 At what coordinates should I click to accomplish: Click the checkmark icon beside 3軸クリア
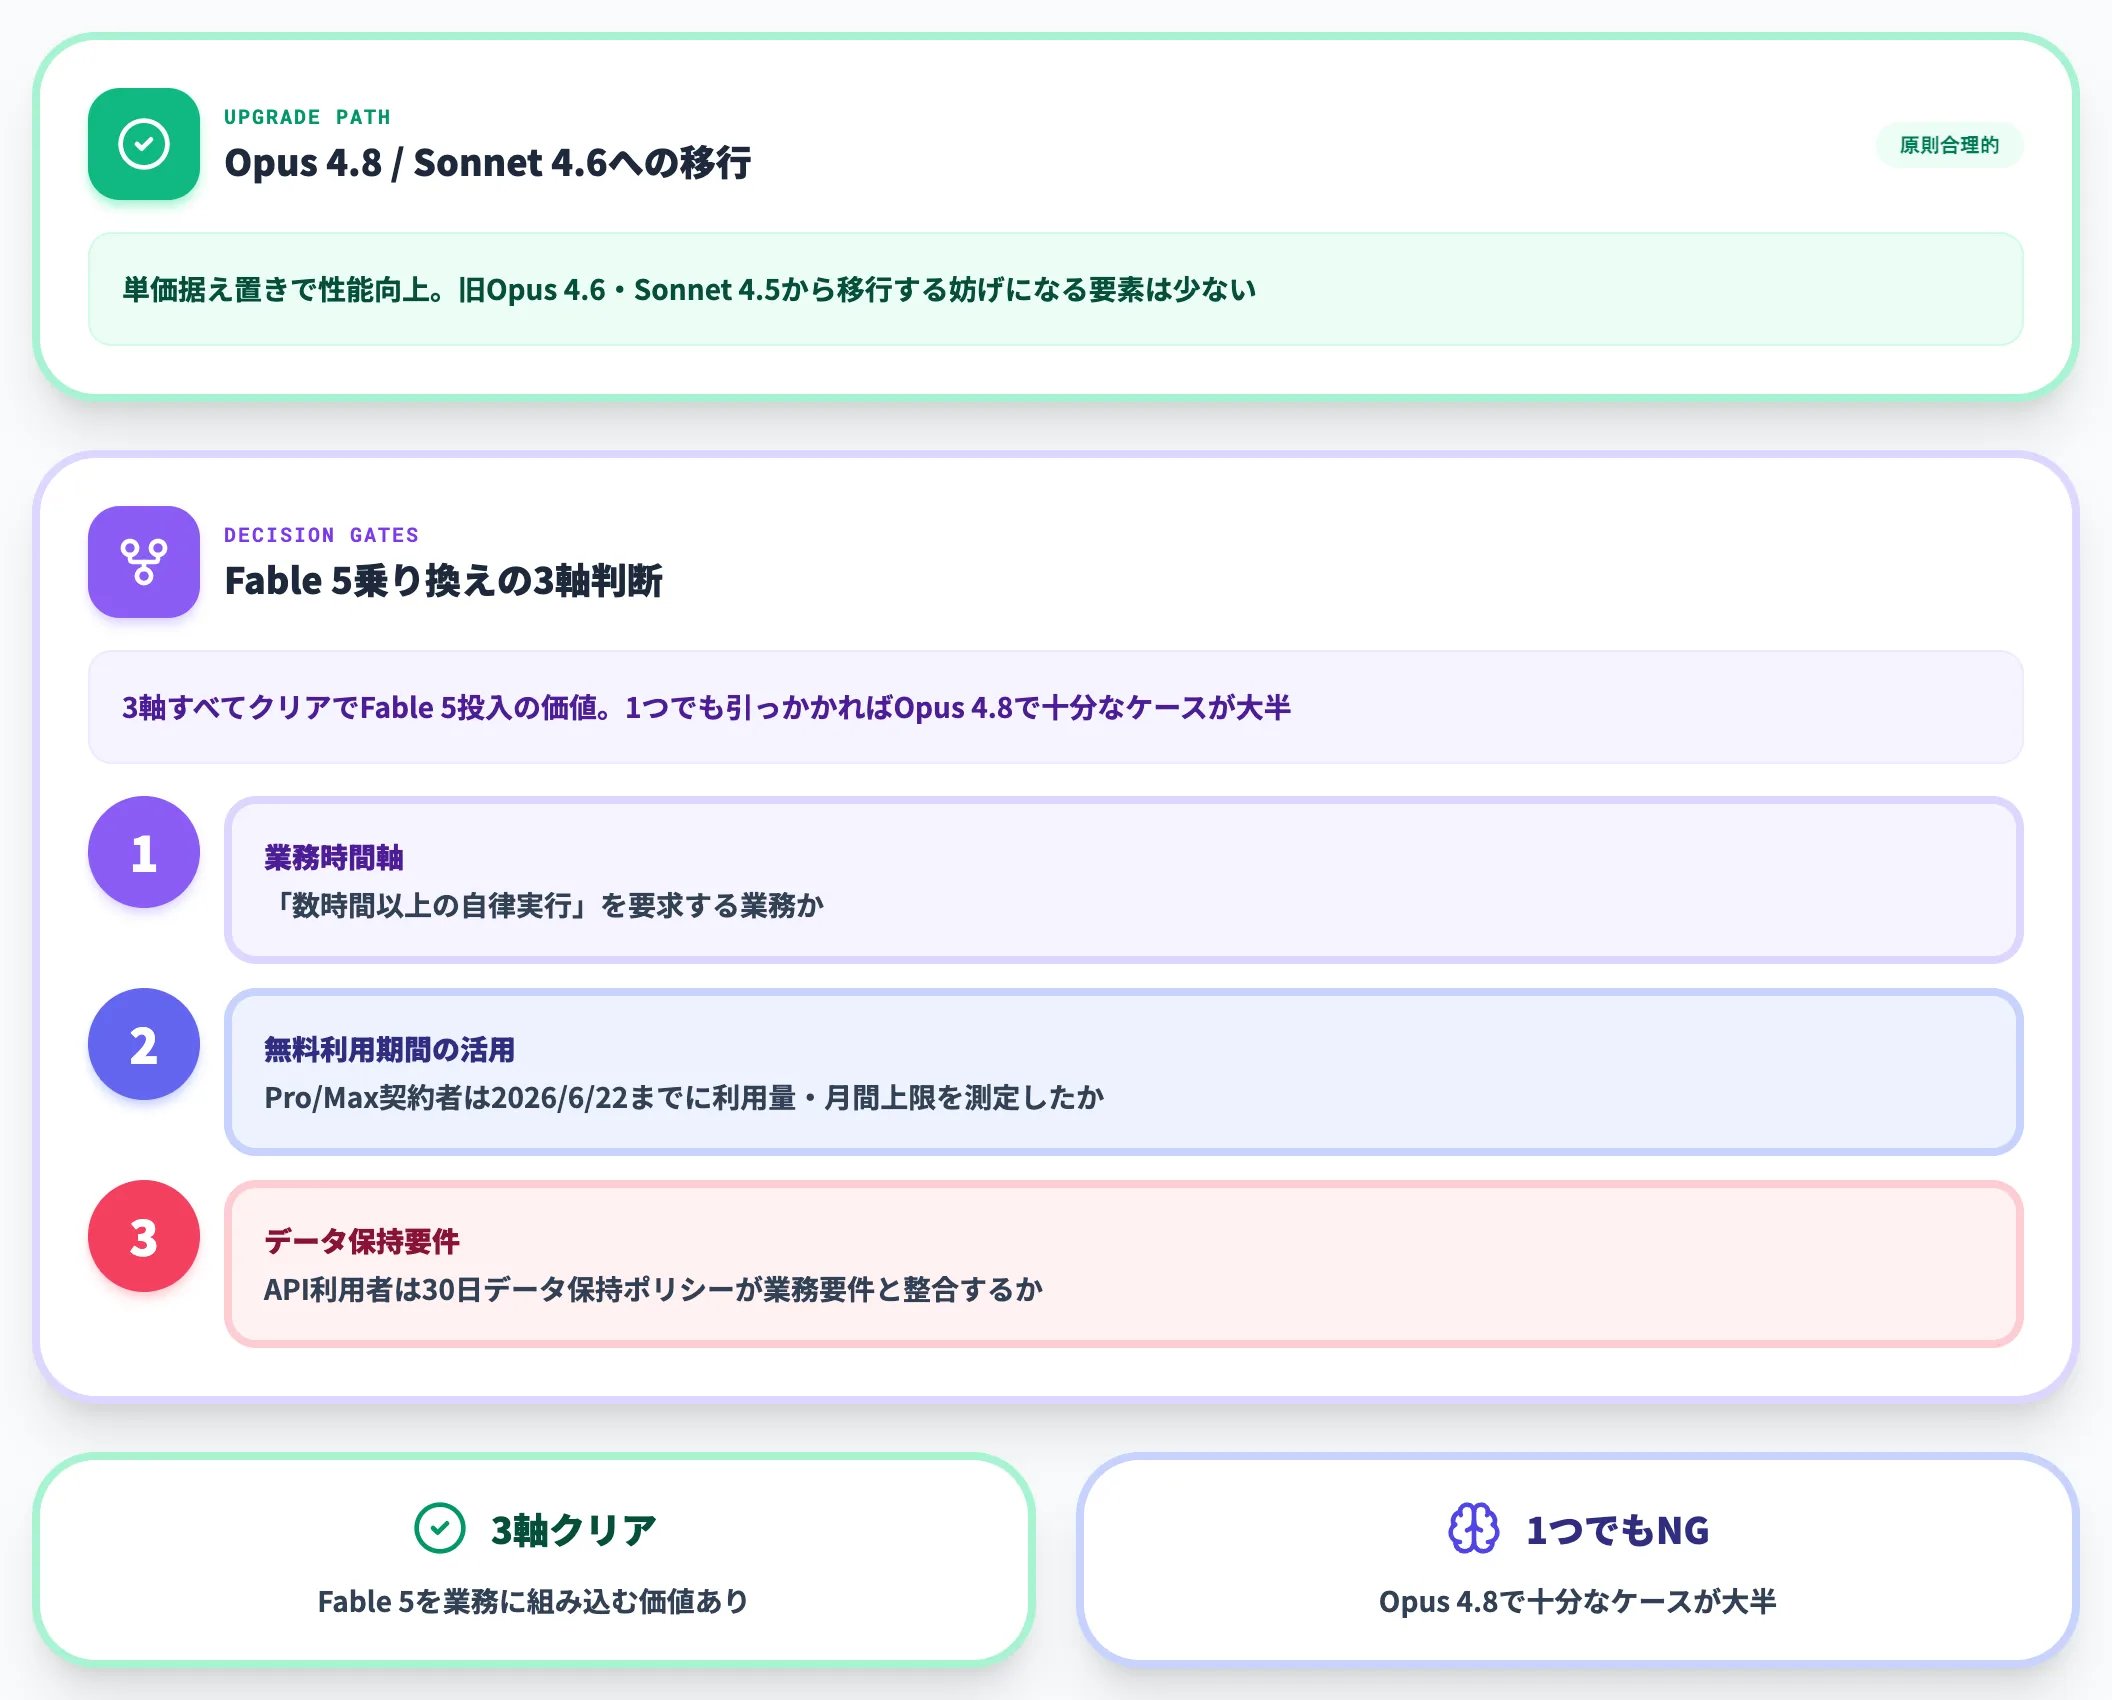(440, 1528)
